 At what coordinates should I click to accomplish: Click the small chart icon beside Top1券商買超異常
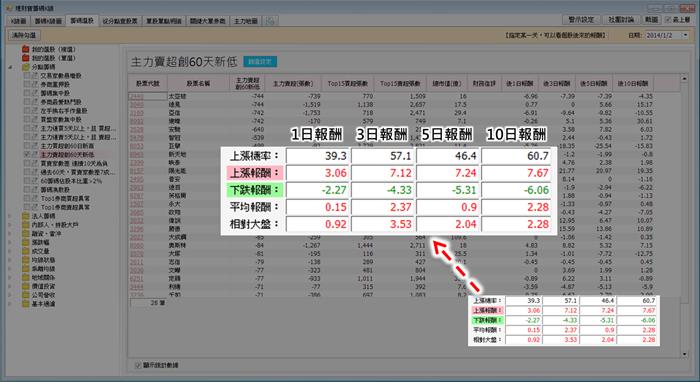35,199
